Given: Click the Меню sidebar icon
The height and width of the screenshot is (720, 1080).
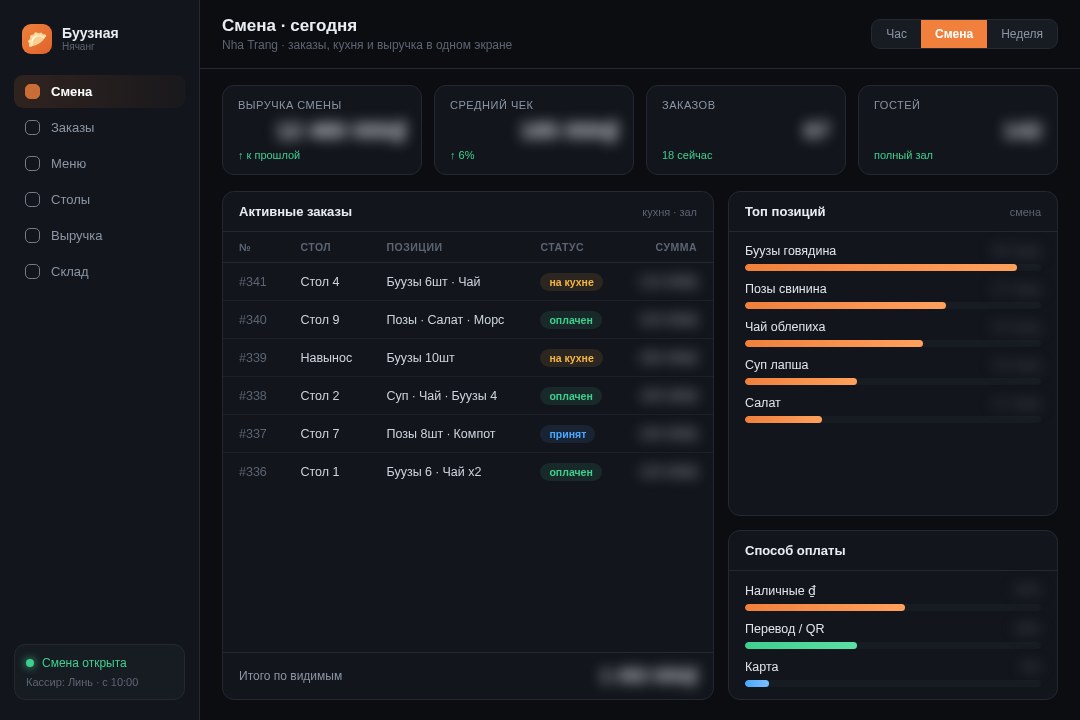Looking at the screenshot, I should point(32,163).
